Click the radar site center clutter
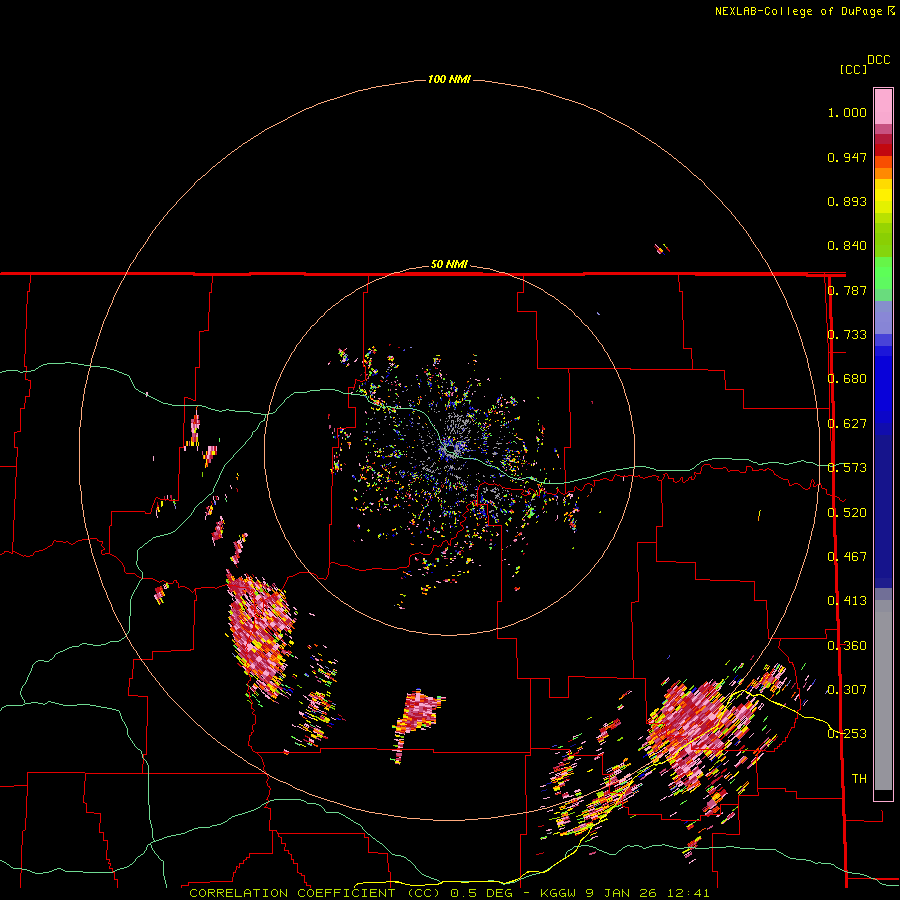 449,449
